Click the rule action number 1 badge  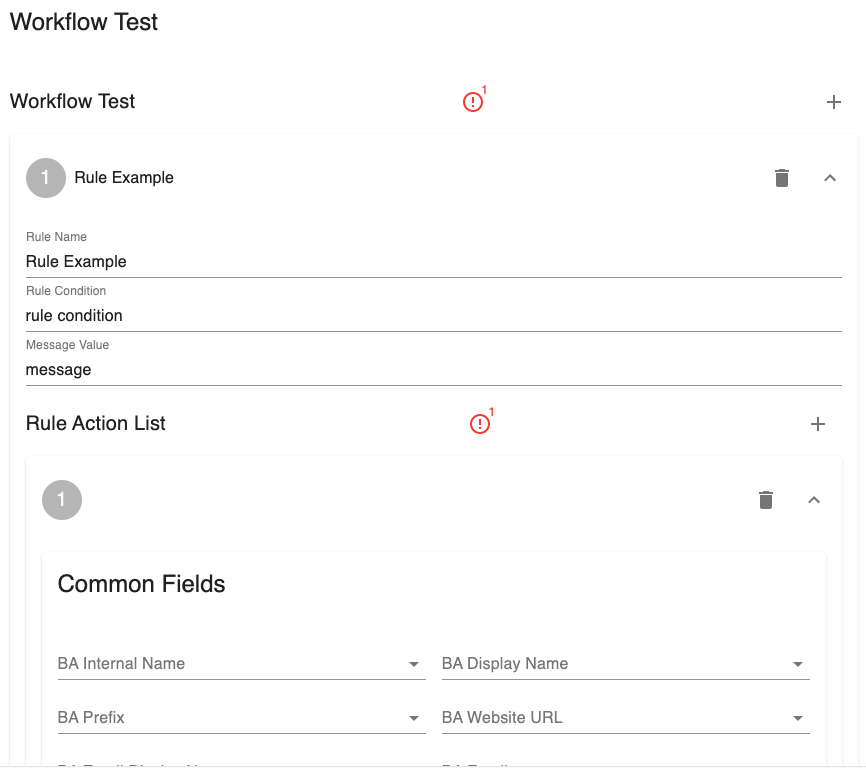pos(61,500)
